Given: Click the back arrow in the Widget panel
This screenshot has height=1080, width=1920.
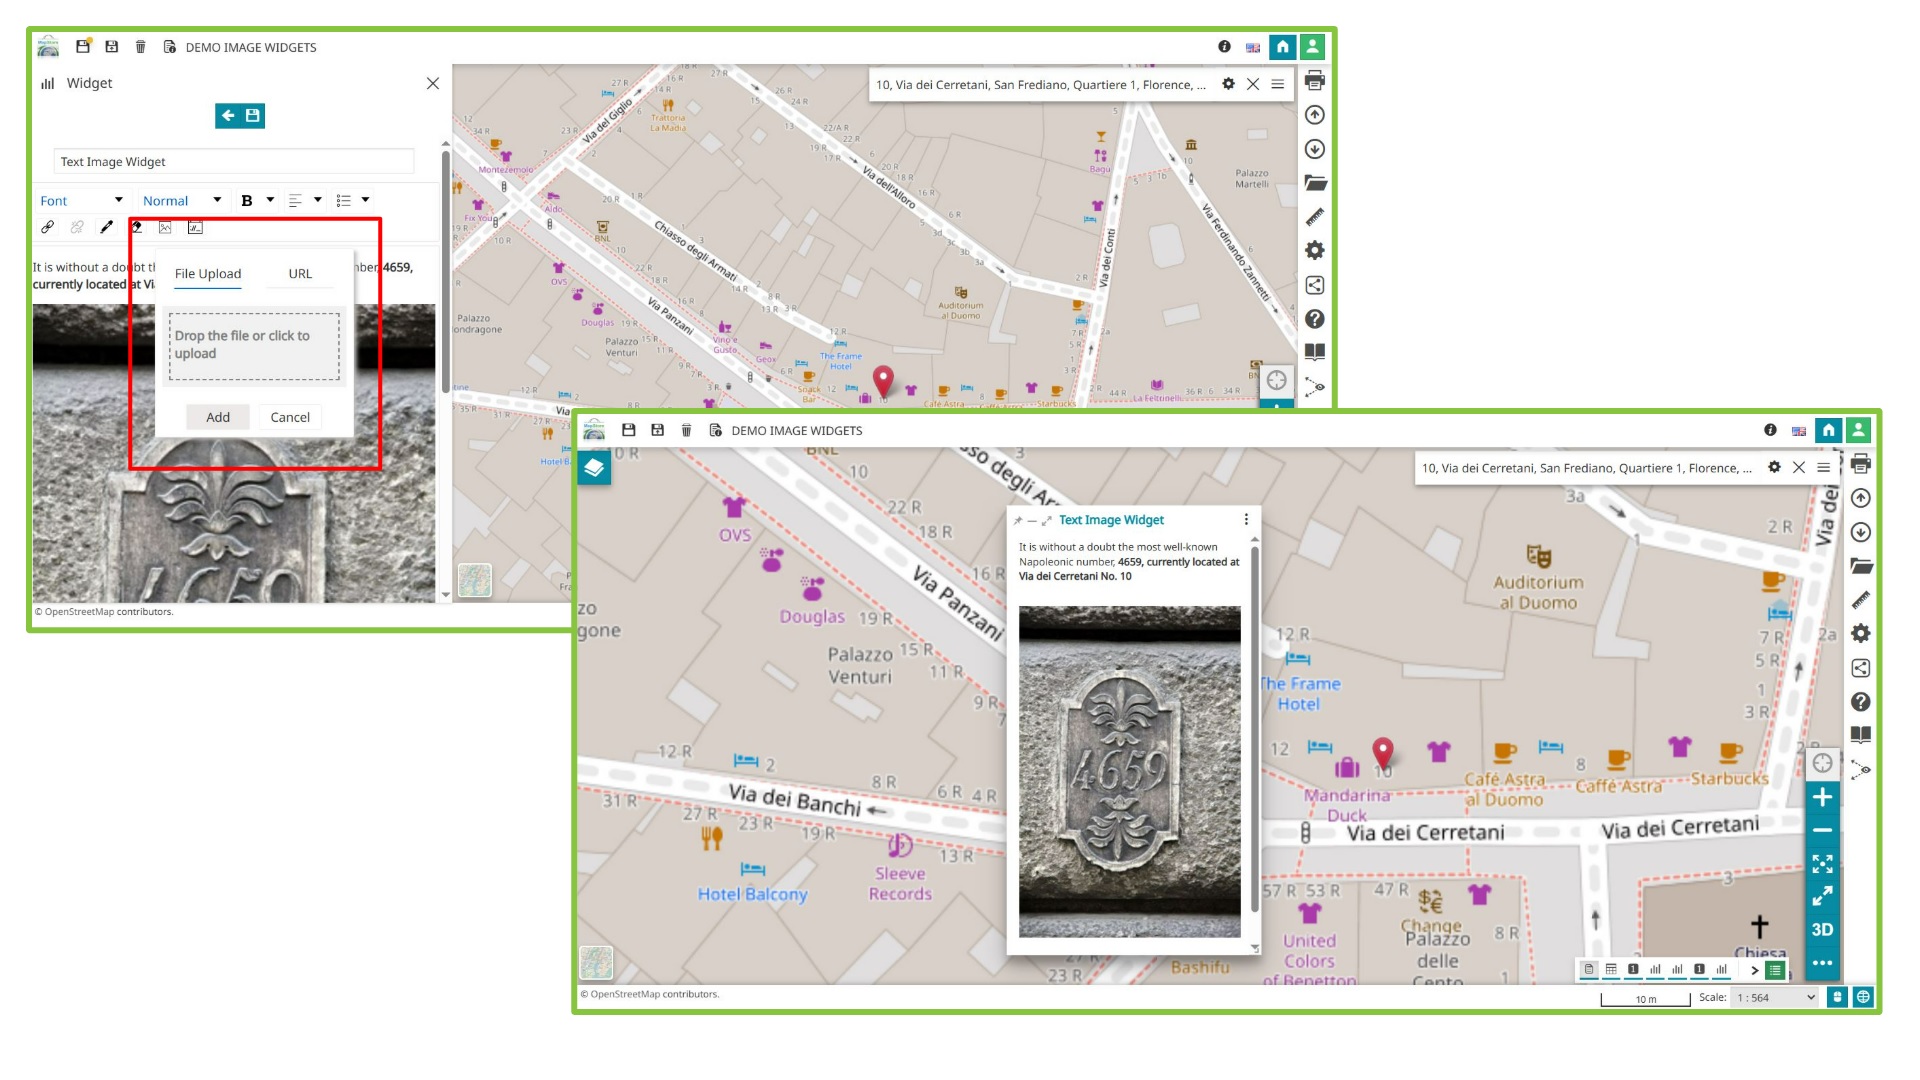Looking at the screenshot, I should tap(228, 116).
